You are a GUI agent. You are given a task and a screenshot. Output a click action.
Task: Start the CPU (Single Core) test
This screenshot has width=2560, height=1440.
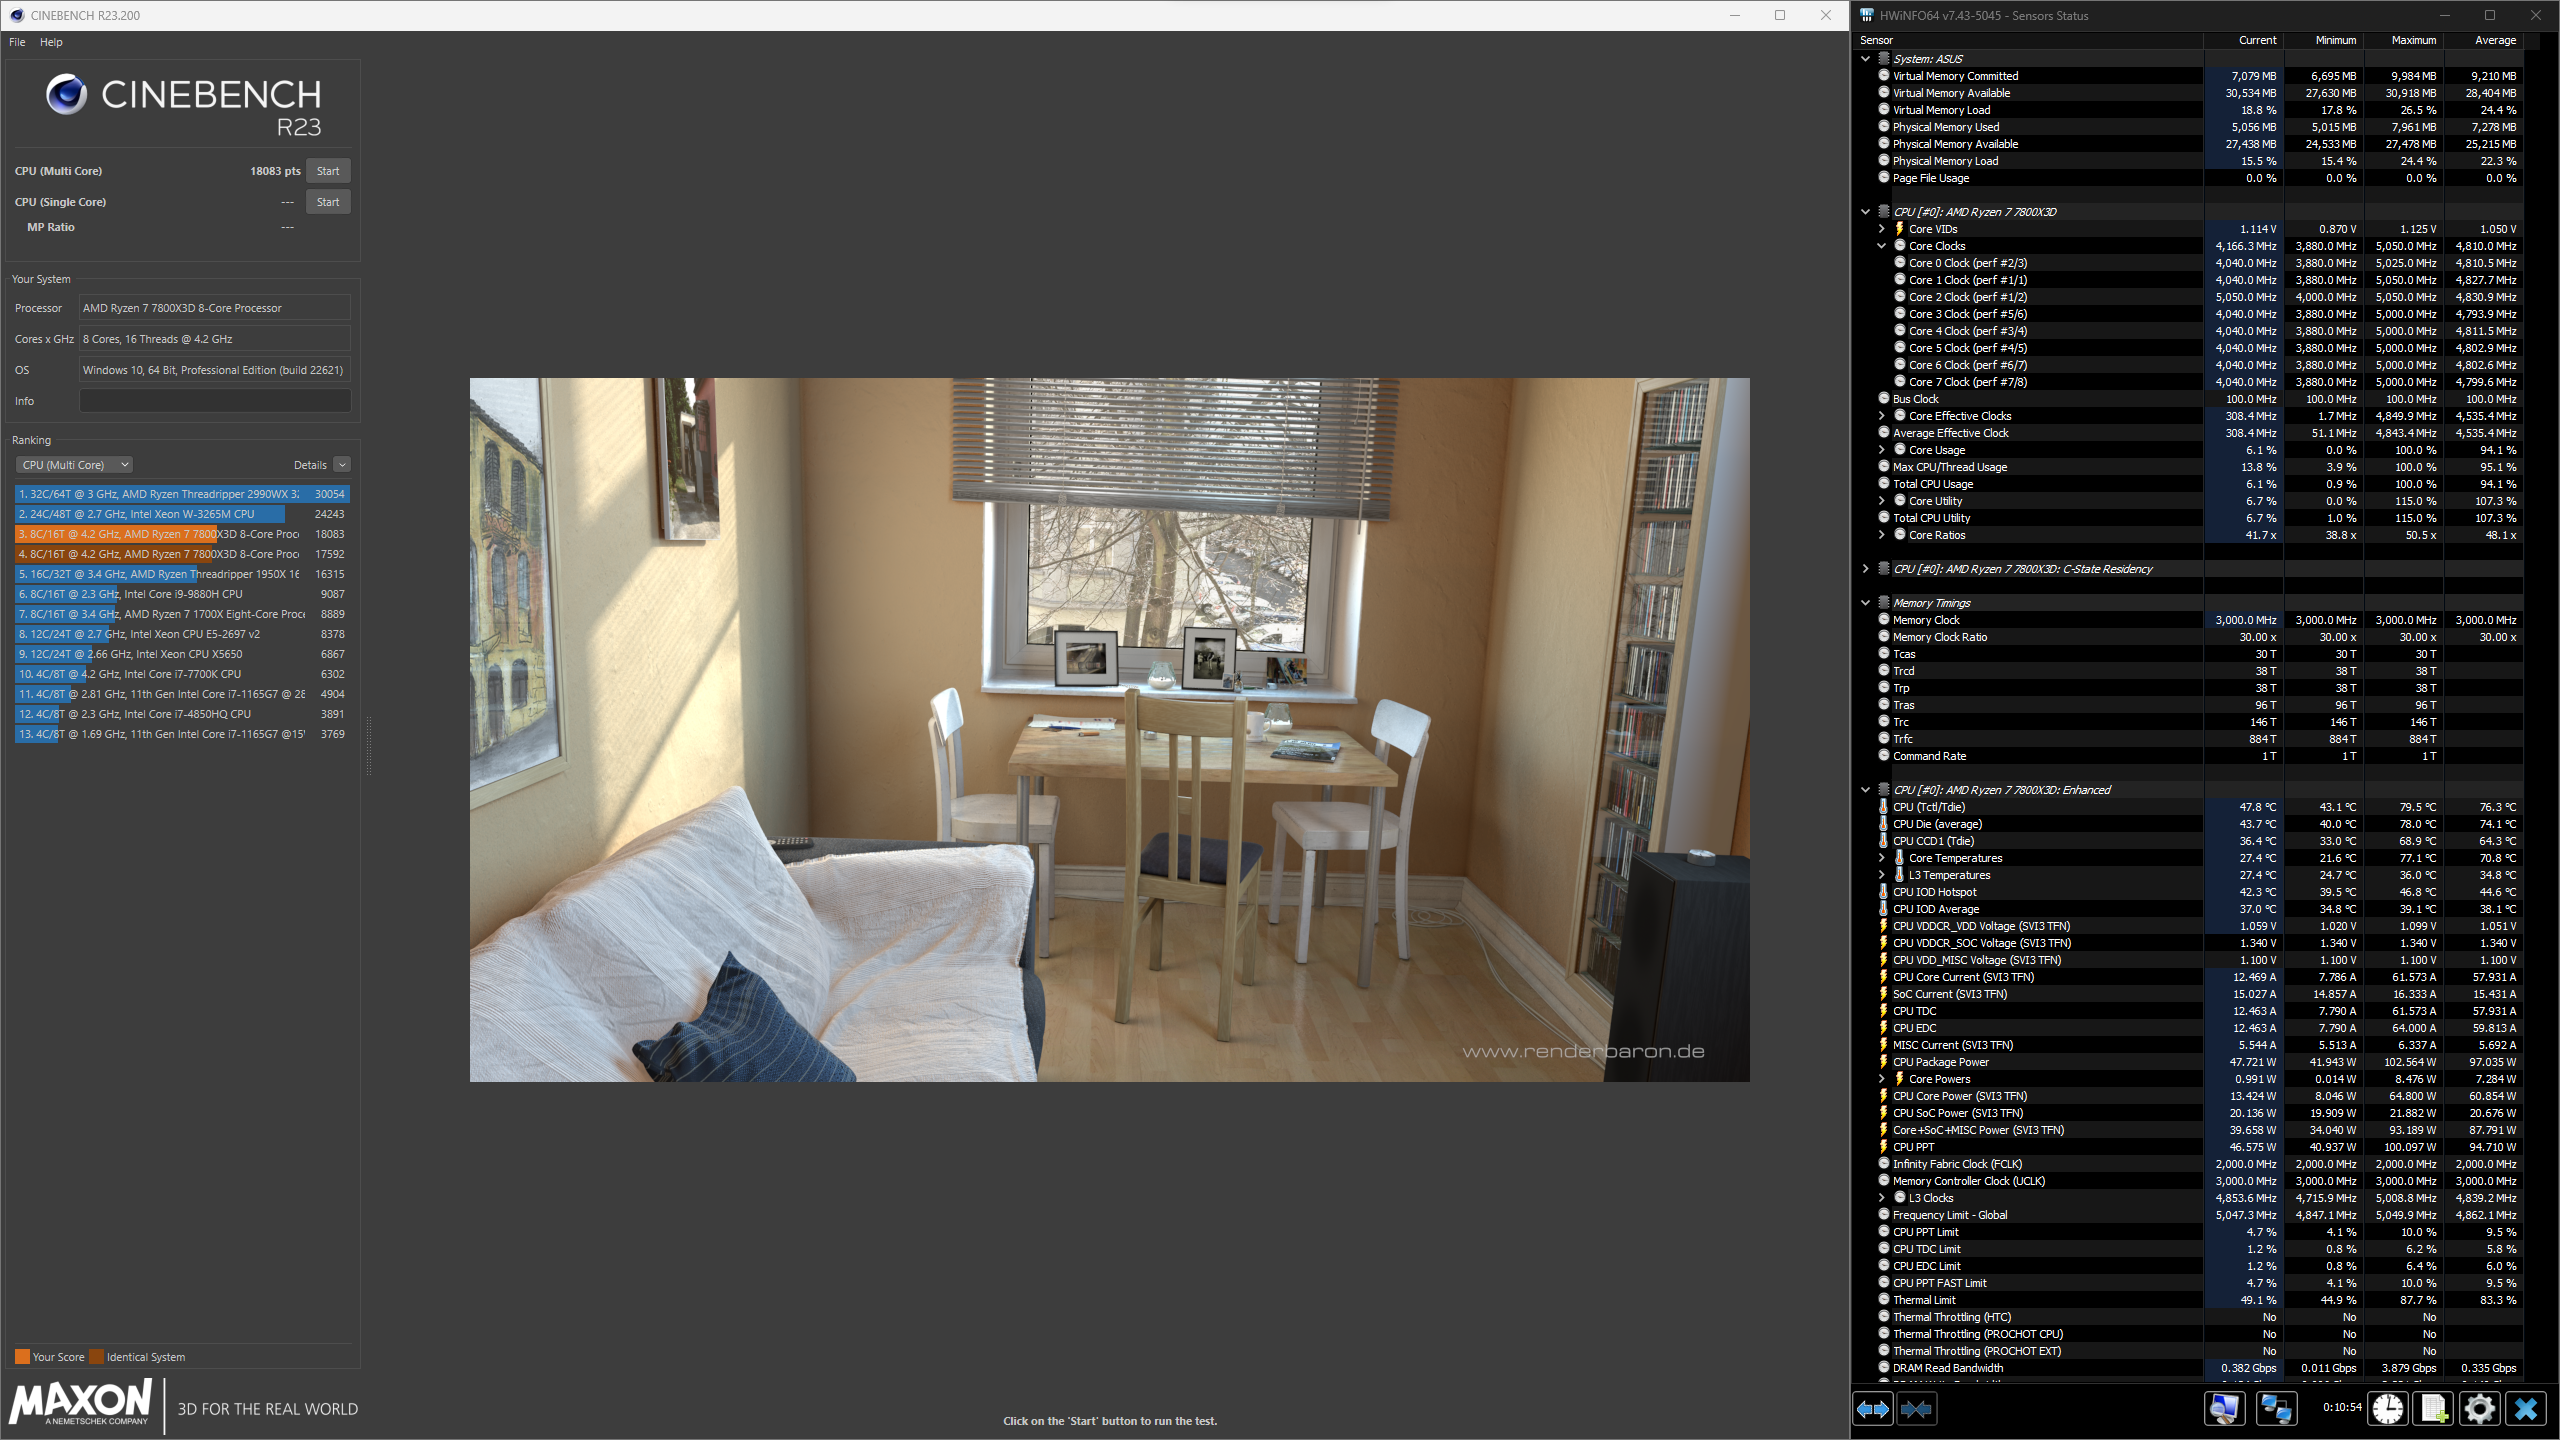pyautogui.click(x=328, y=202)
